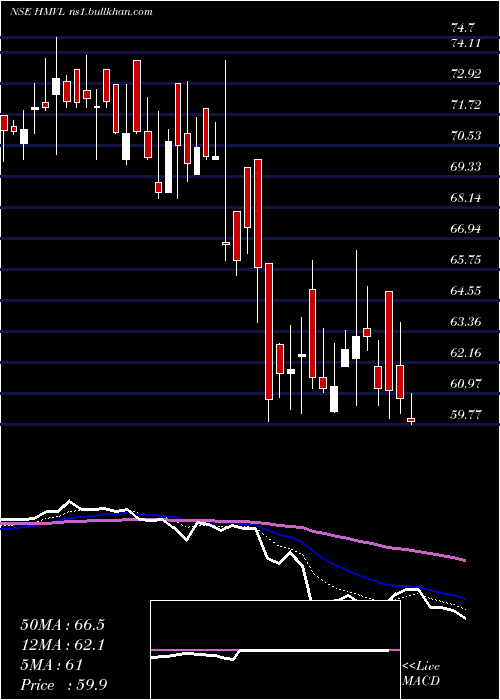Click the 66.94 price axis label
Image resolution: width=500 pixels, height=700 pixels.
click(x=466, y=229)
